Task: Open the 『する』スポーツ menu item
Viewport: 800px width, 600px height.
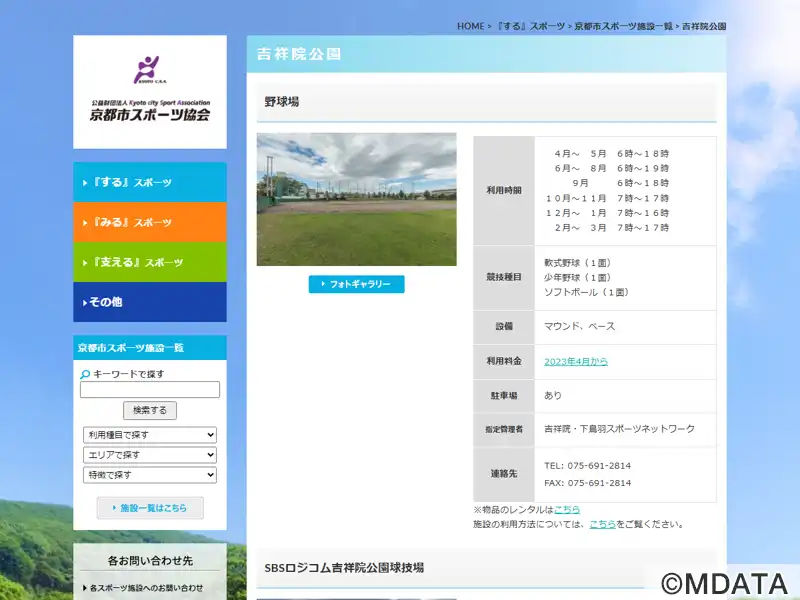Action: (x=149, y=183)
